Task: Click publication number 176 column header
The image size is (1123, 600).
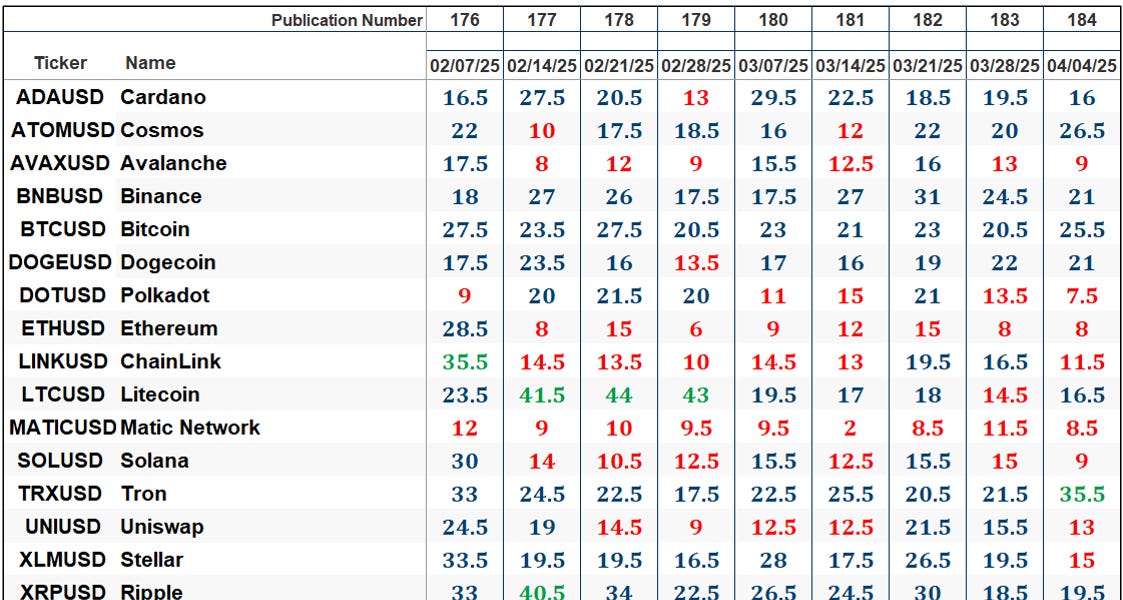Action: tap(465, 21)
